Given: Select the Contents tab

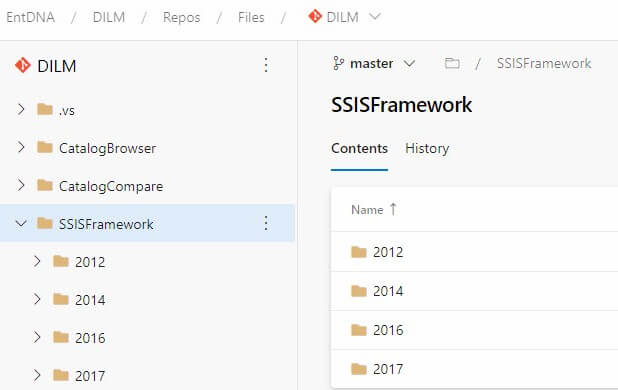Looking at the screenshot, I should coord(359,149).
